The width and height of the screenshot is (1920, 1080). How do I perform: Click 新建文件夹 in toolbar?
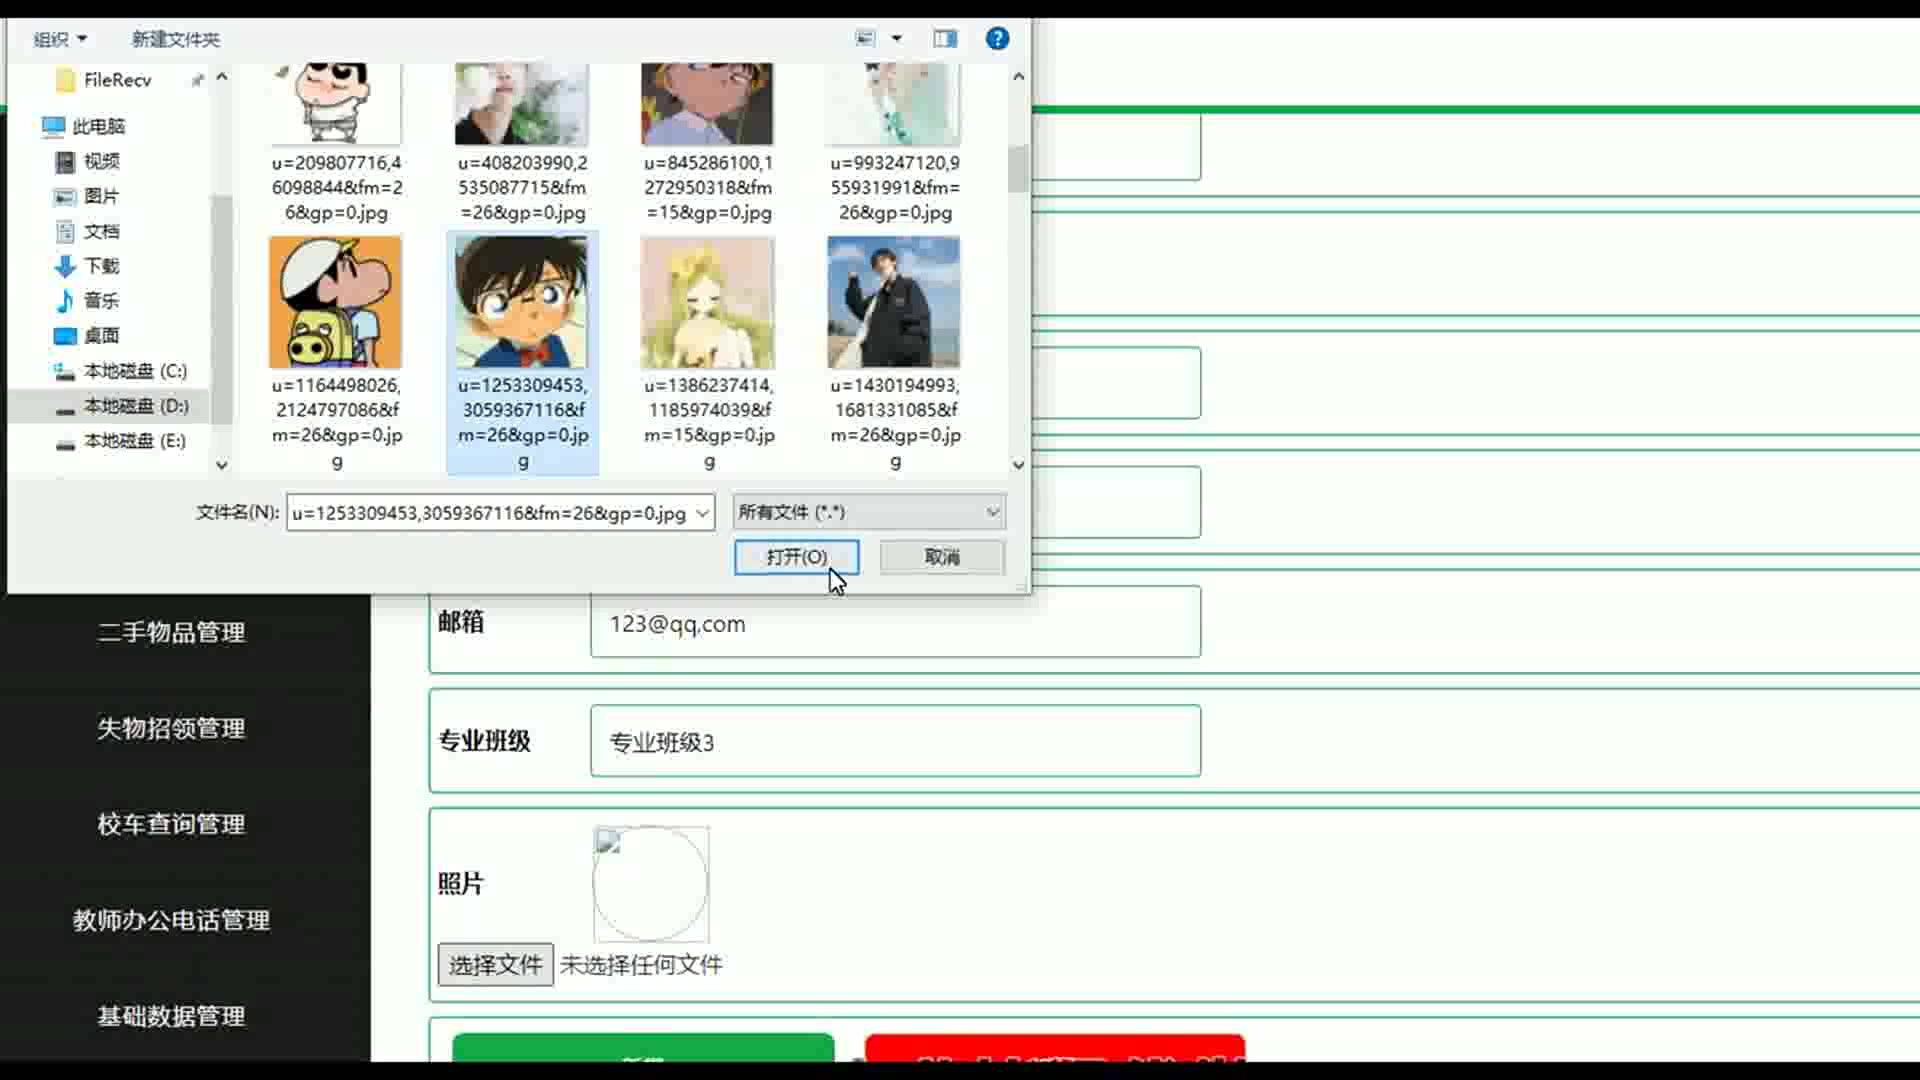click(x=176, y=39)
